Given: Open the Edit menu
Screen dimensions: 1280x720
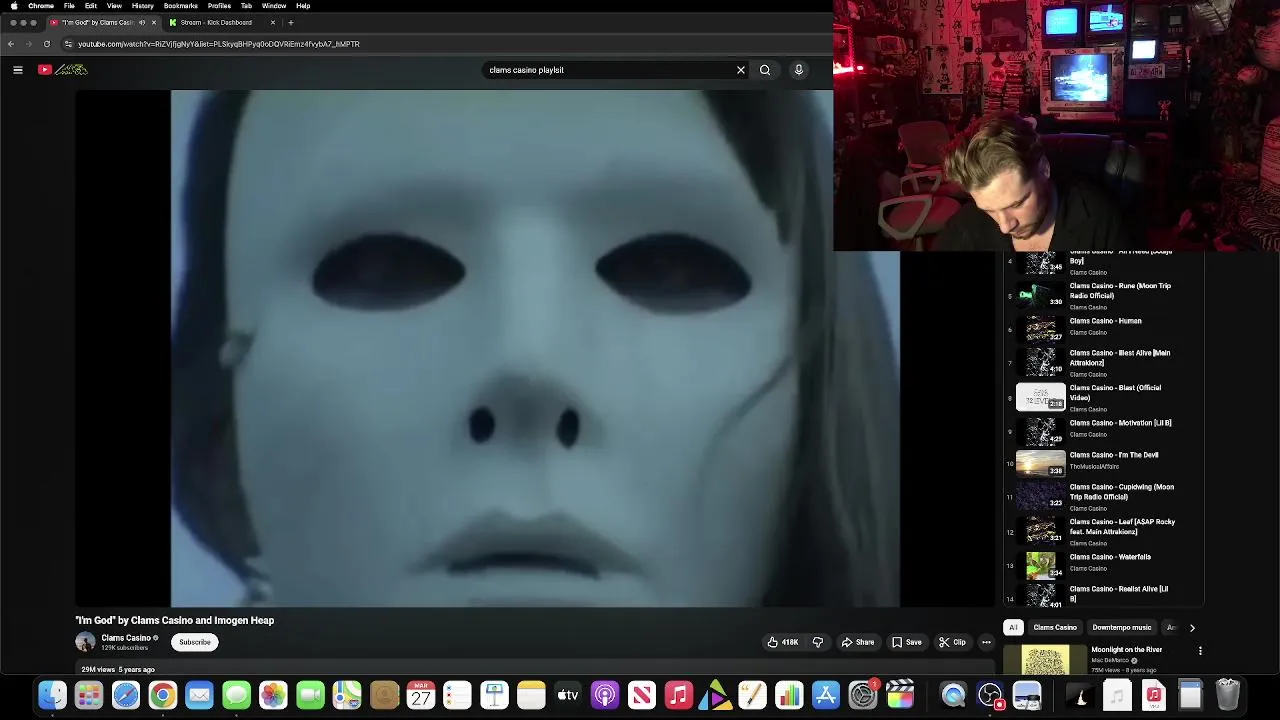Looking at the screenshot, I should pyautogui.click(x=90, y=6).
